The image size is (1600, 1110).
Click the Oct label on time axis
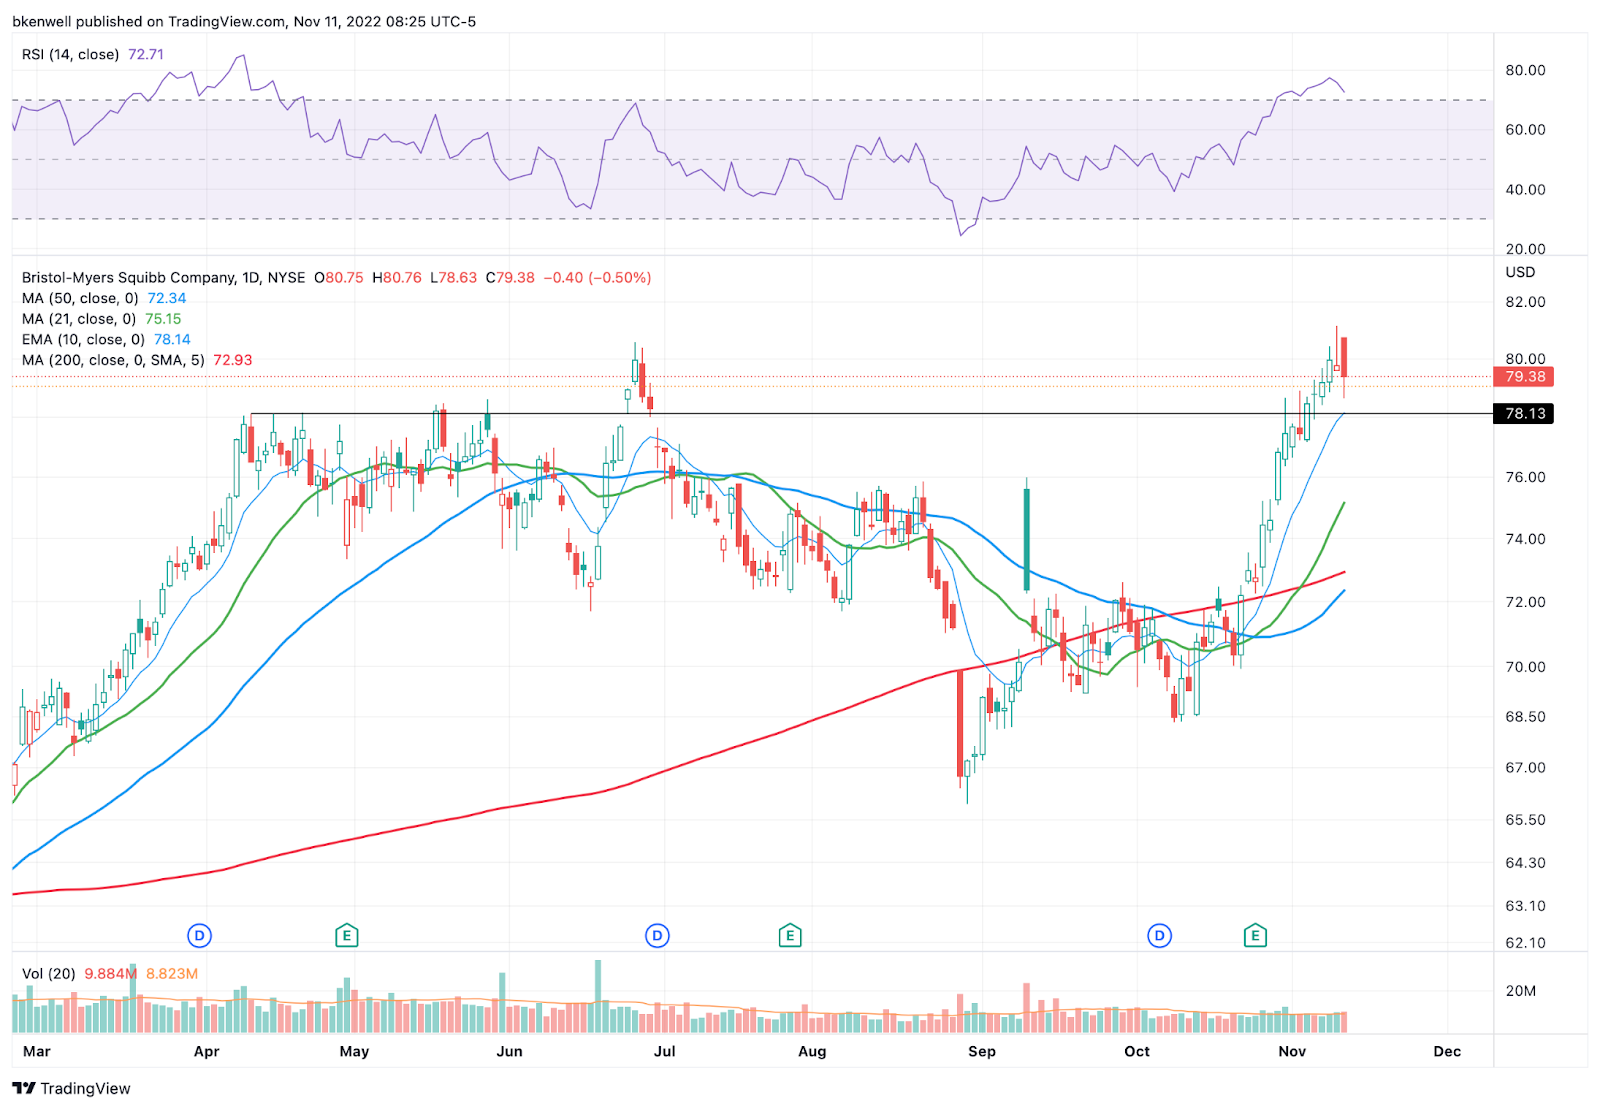1137,1051
